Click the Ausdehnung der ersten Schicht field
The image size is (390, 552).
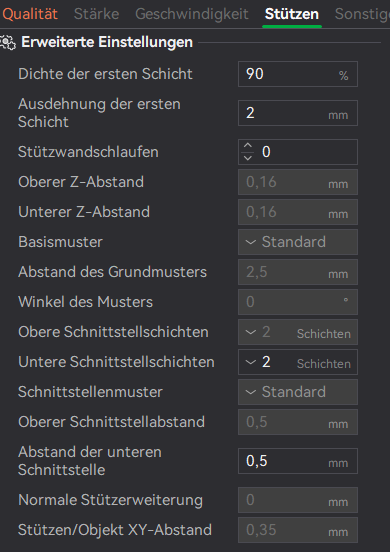coord(298,113)
